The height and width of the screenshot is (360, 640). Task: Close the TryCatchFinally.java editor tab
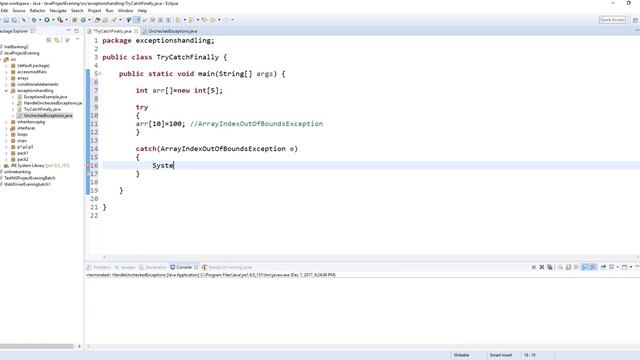[136, 31]
